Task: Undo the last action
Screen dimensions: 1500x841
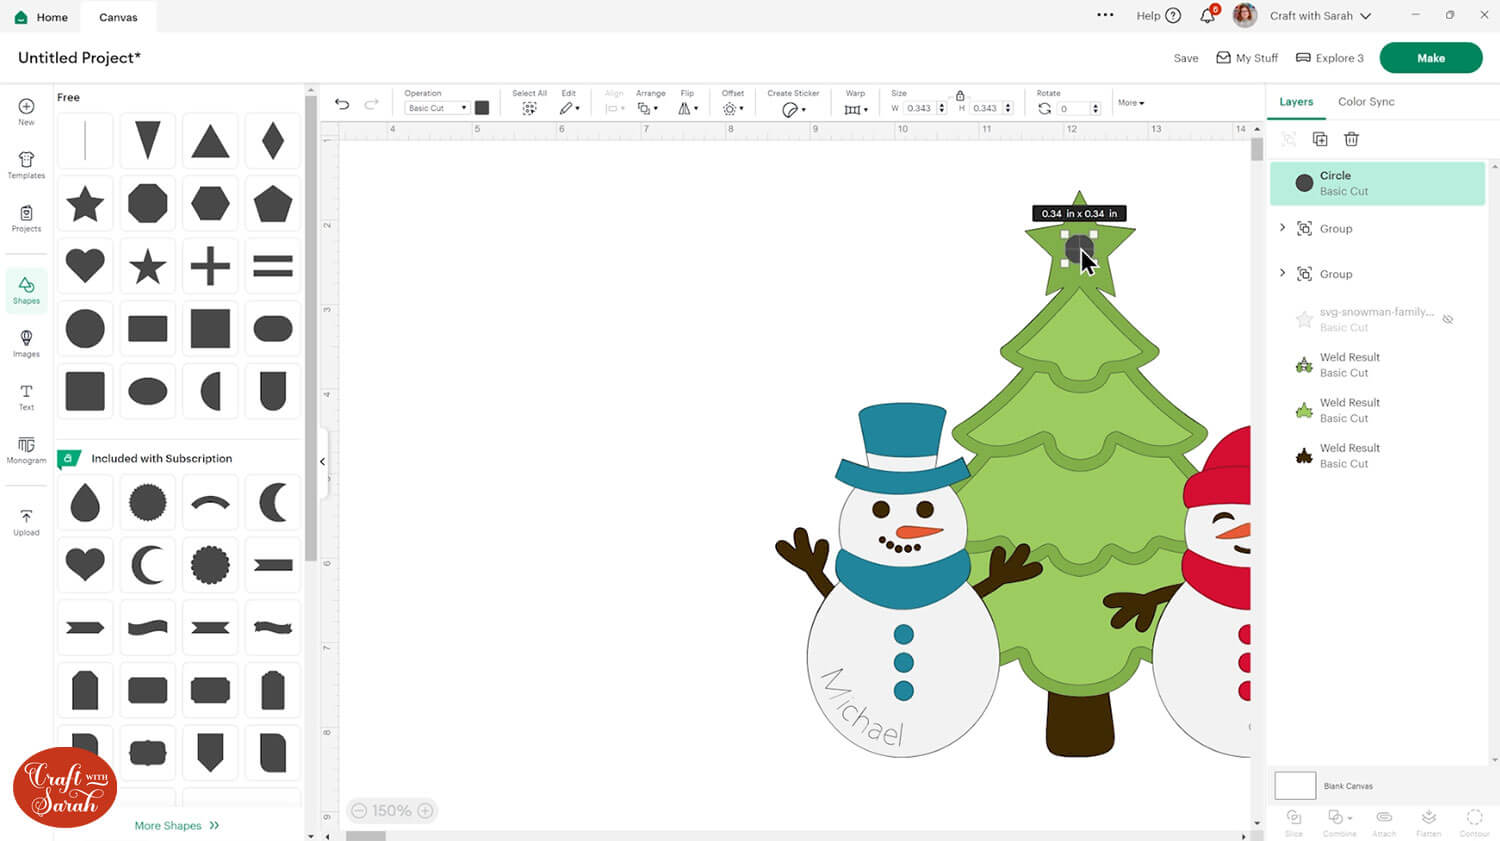Action: (x=342, y=104)
